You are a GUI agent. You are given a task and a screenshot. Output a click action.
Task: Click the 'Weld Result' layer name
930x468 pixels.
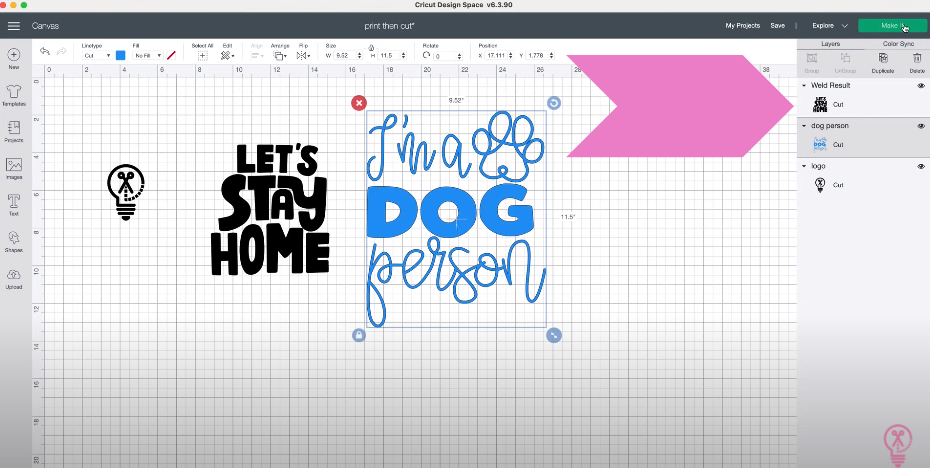pos(830,85)
